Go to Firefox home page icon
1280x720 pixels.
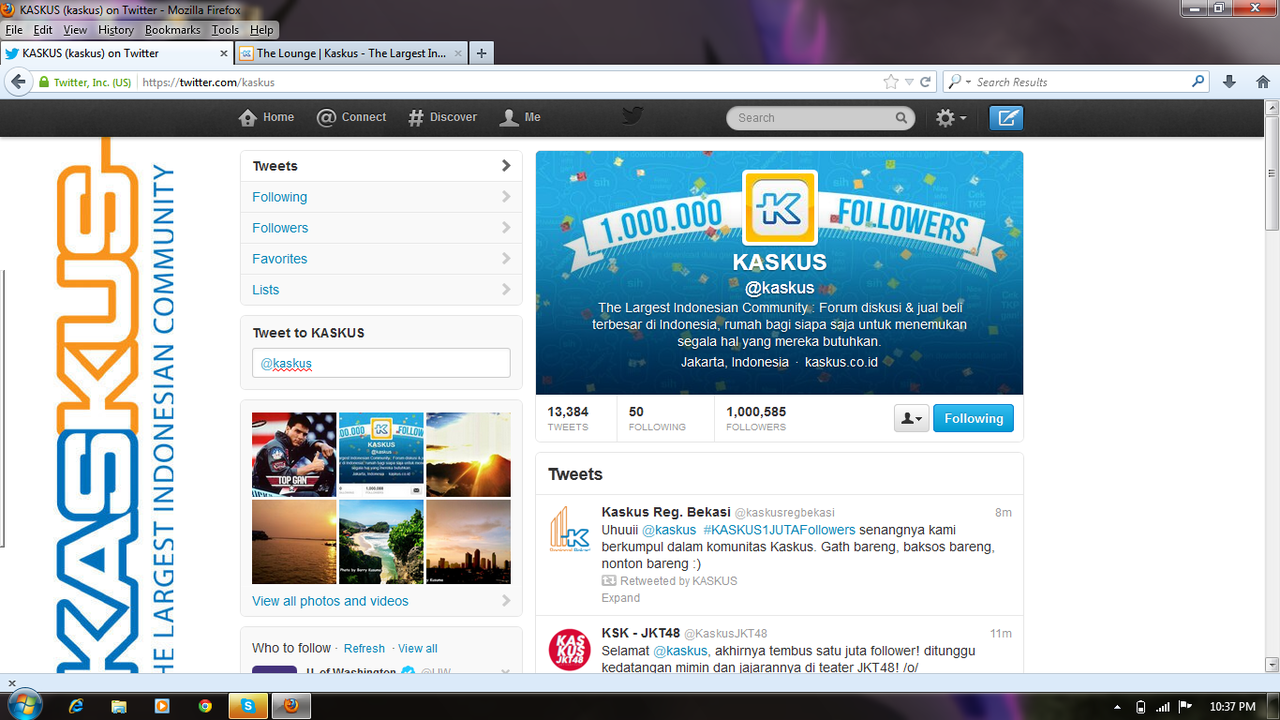(1262, 82)
